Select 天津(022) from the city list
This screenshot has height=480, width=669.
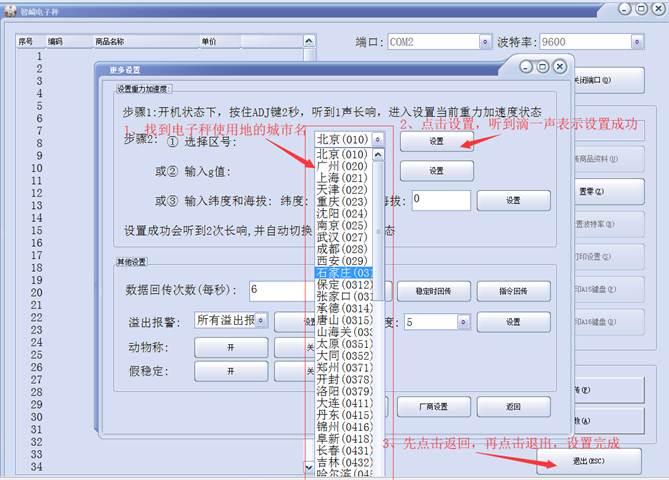343,190
